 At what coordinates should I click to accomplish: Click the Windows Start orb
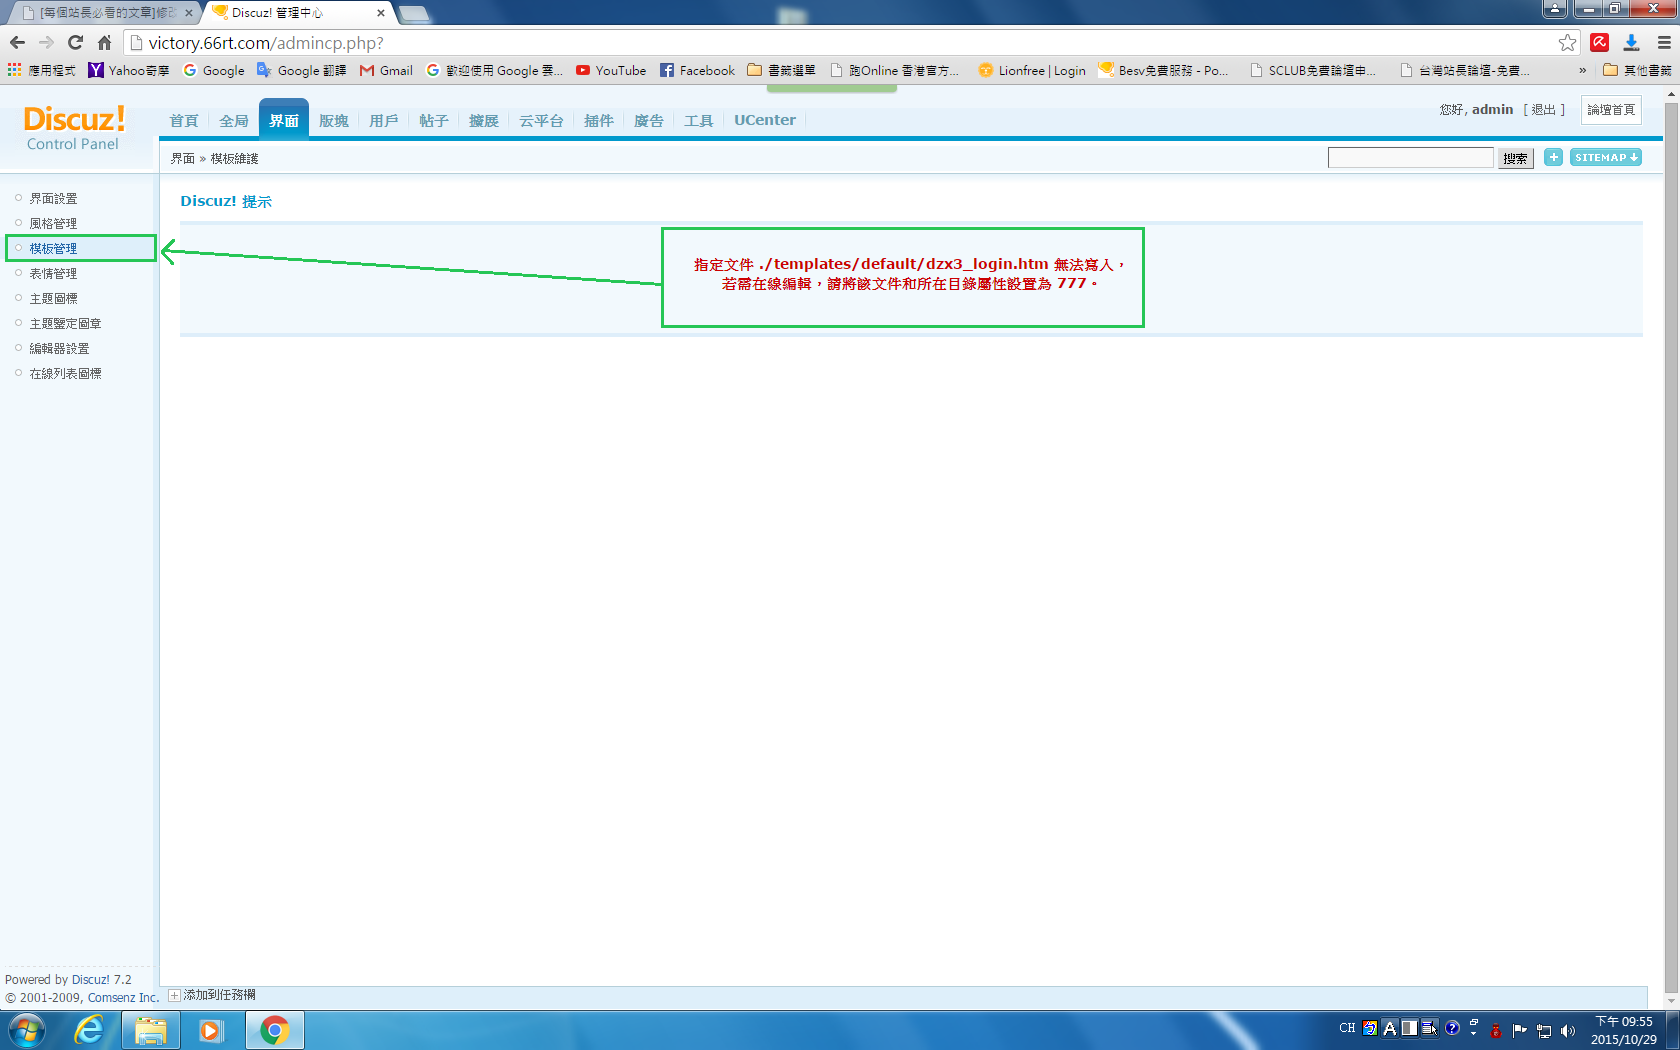point(27,1030)
